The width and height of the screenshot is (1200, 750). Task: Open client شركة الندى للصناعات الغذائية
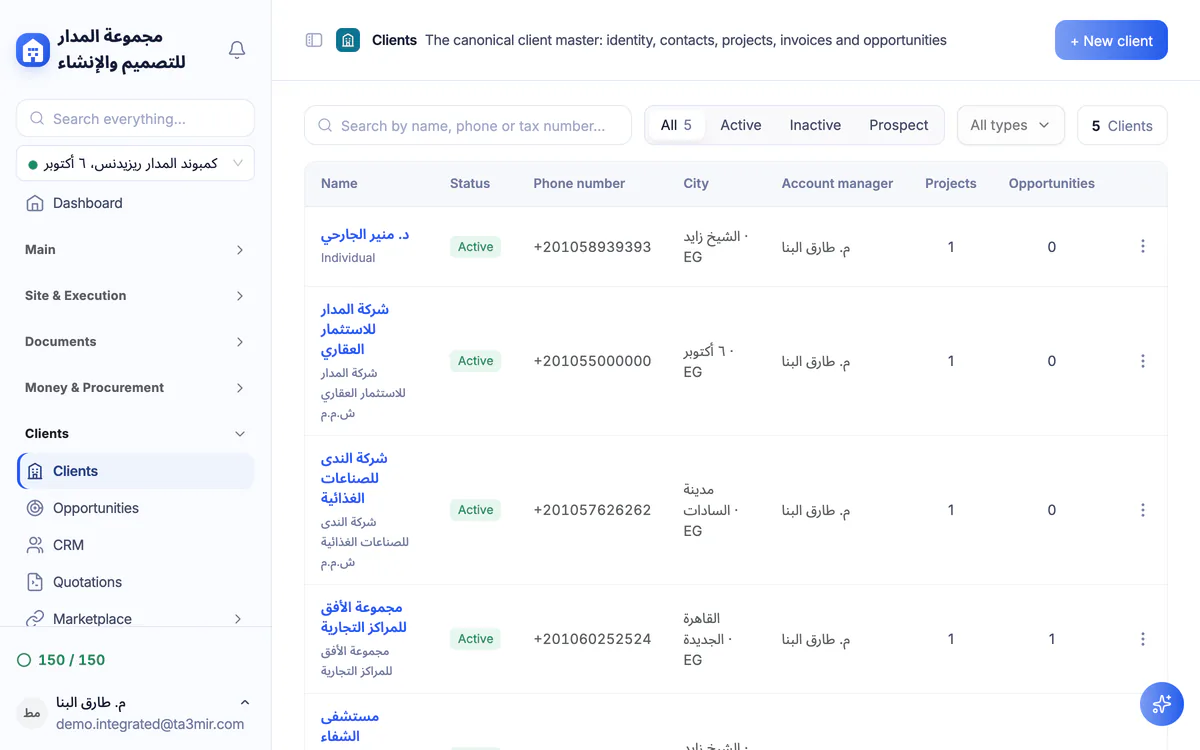pyautogui.click(x=354, y=478)
